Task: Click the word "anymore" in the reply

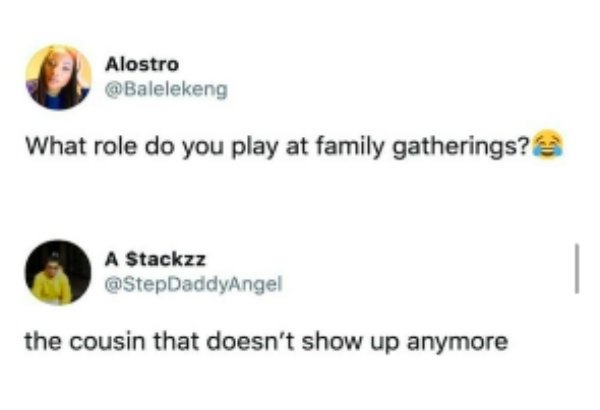Action: click(457, 343)
